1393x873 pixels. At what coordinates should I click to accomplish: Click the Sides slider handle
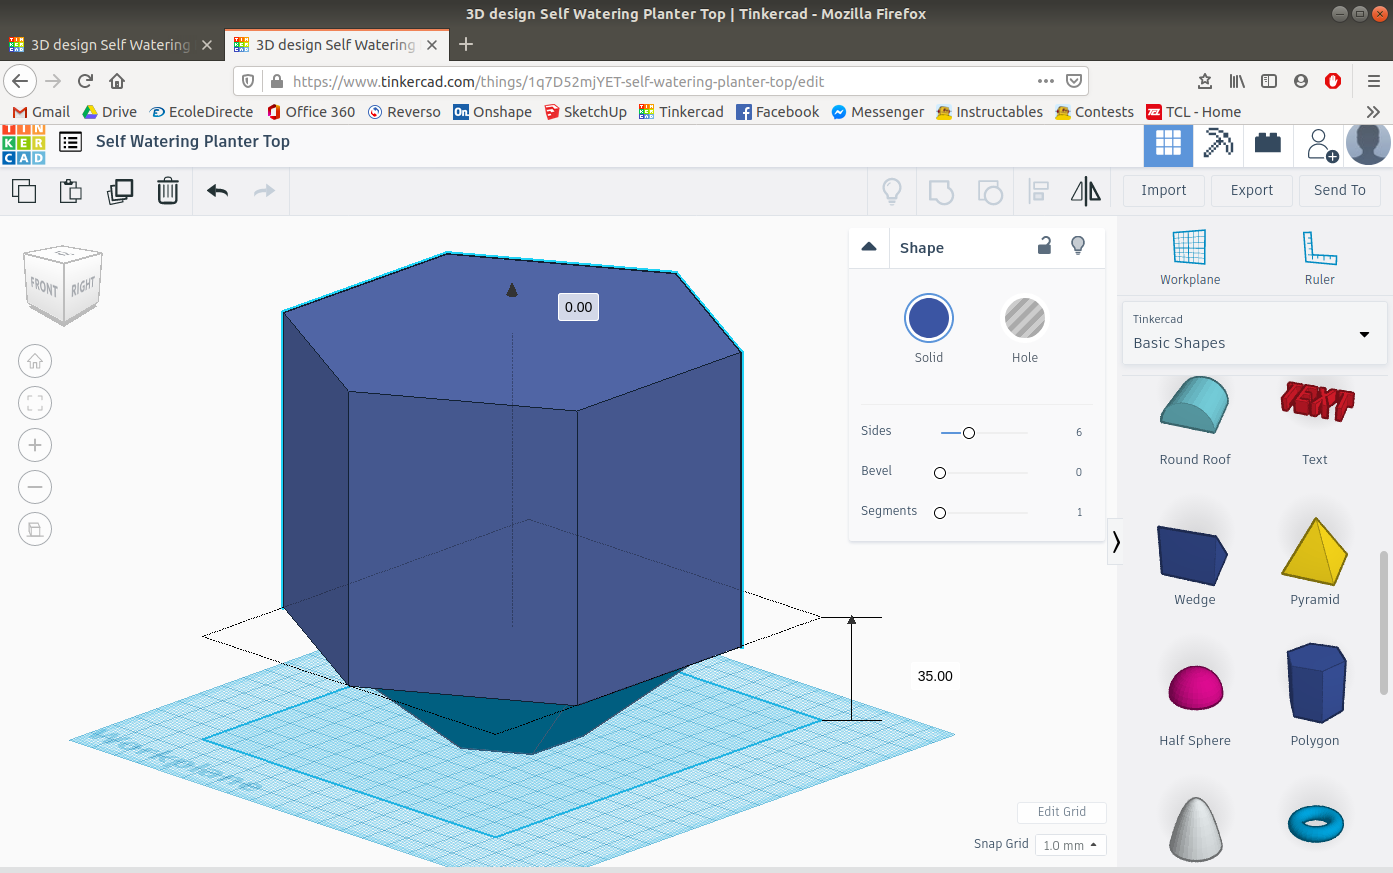point(969,432)
